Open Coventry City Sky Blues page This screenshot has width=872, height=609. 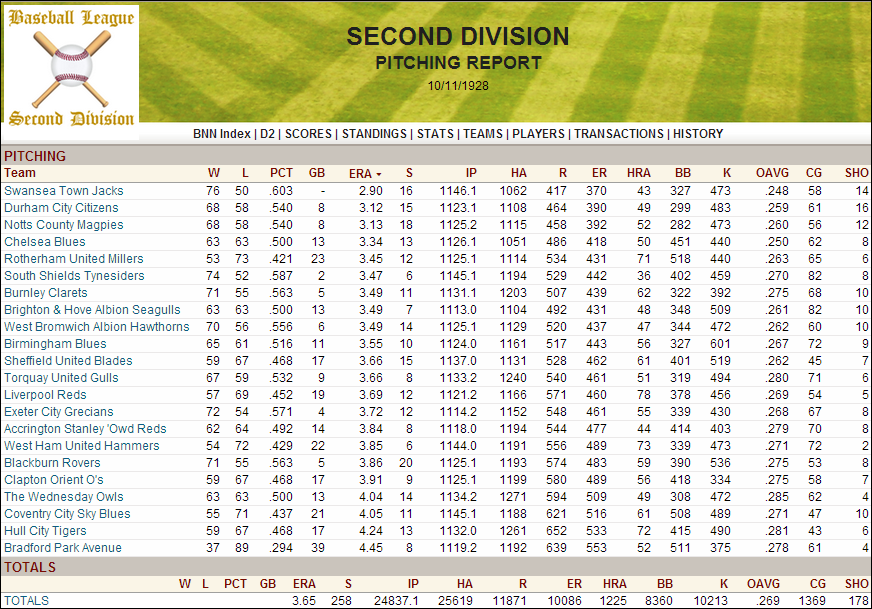point(67,514)
